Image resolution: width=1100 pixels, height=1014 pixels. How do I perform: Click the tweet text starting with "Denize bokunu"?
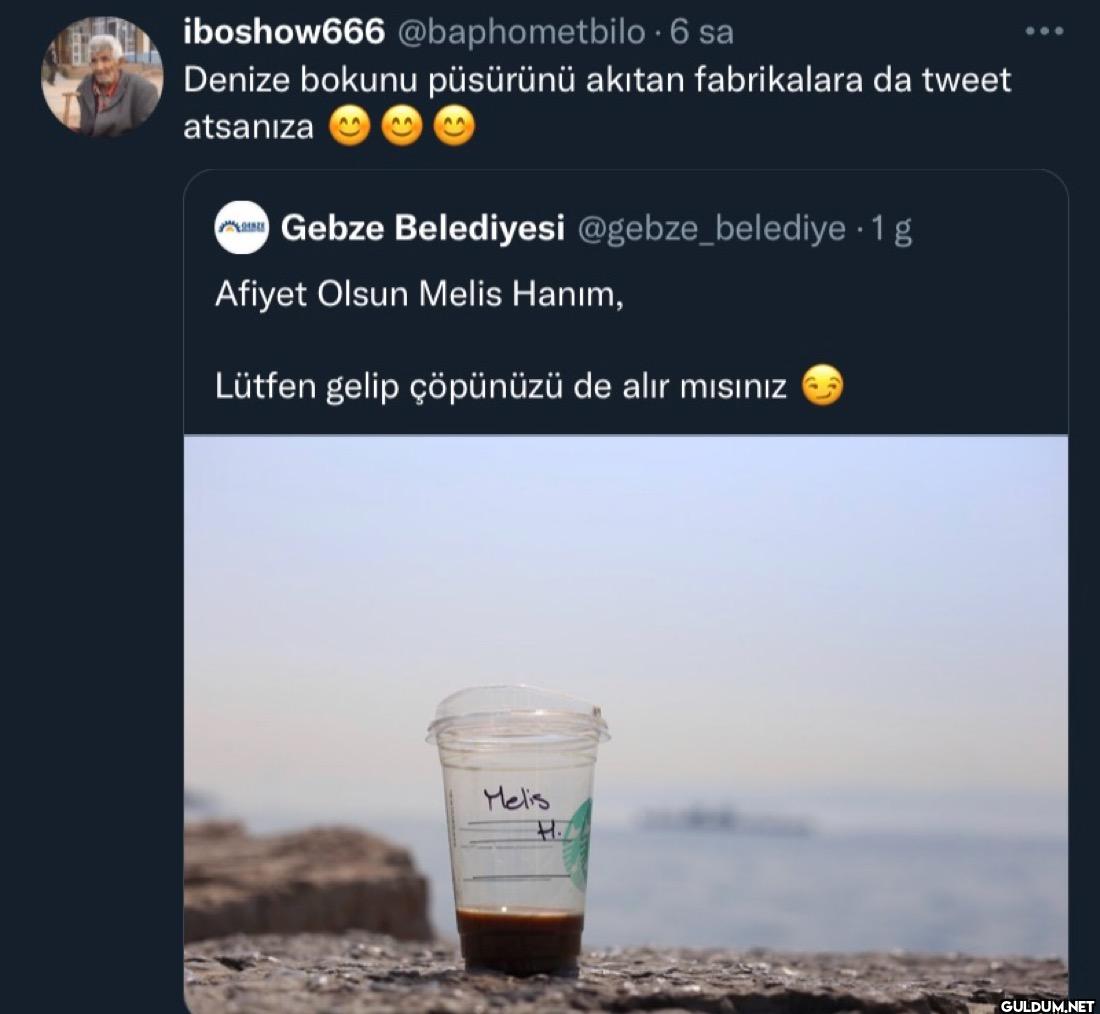click(x=597, y=80)
